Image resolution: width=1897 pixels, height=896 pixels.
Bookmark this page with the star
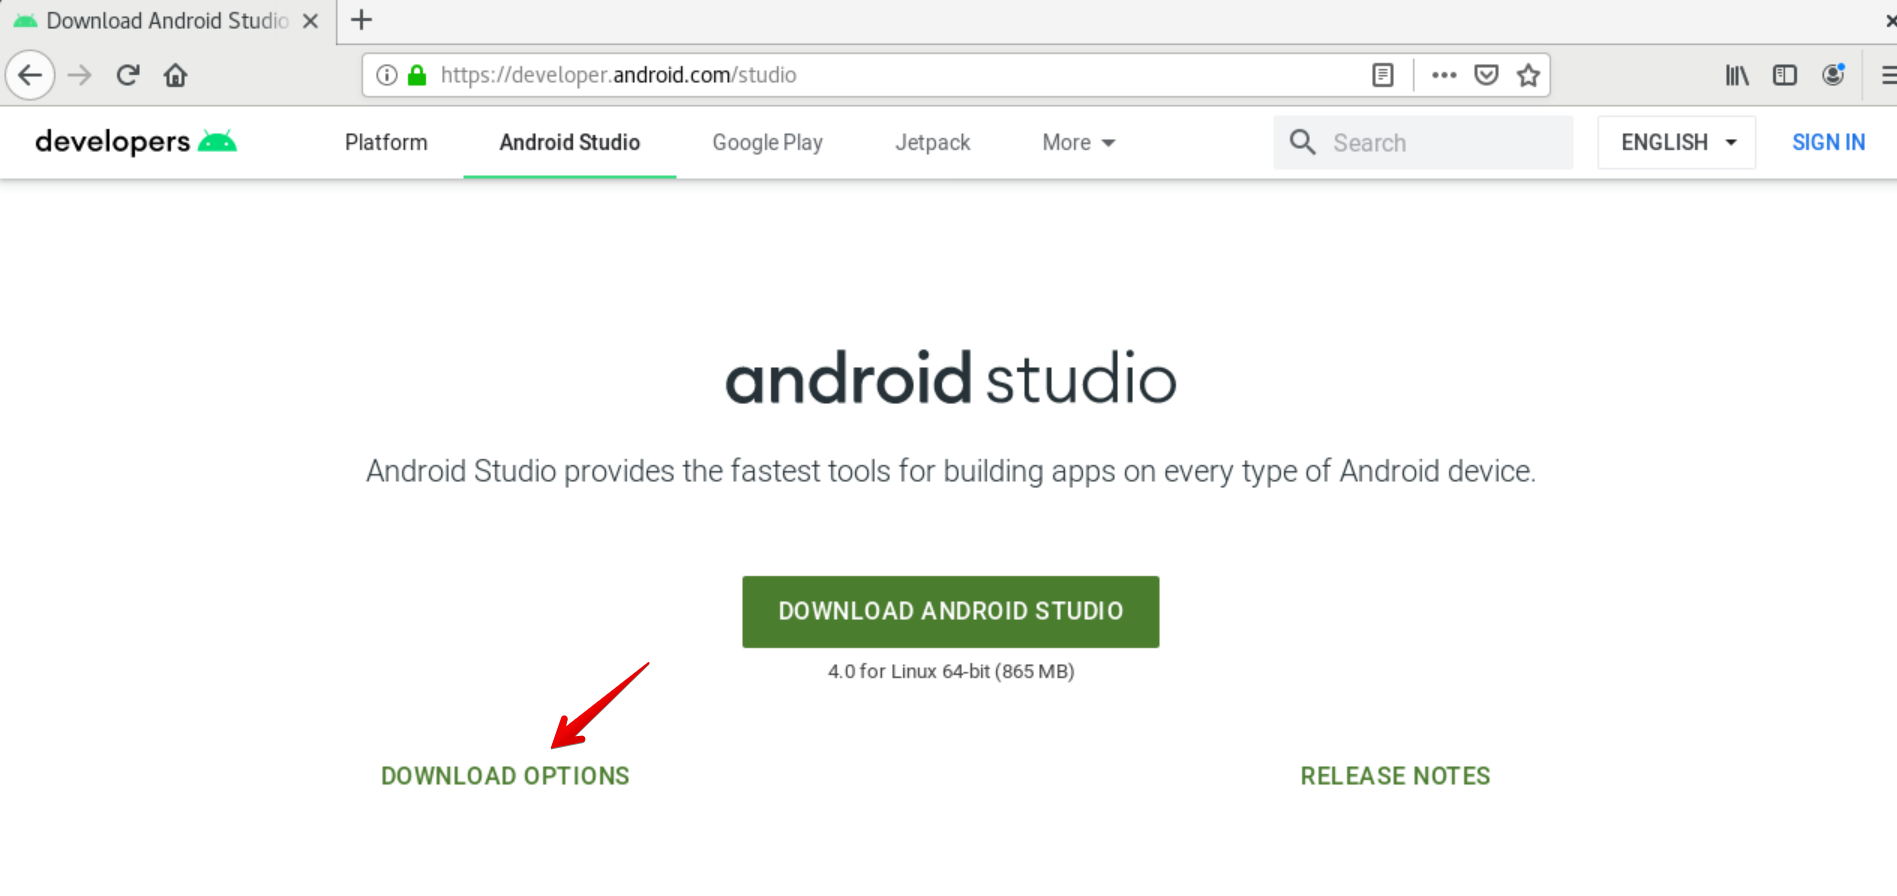click(x=1528, y=75)
